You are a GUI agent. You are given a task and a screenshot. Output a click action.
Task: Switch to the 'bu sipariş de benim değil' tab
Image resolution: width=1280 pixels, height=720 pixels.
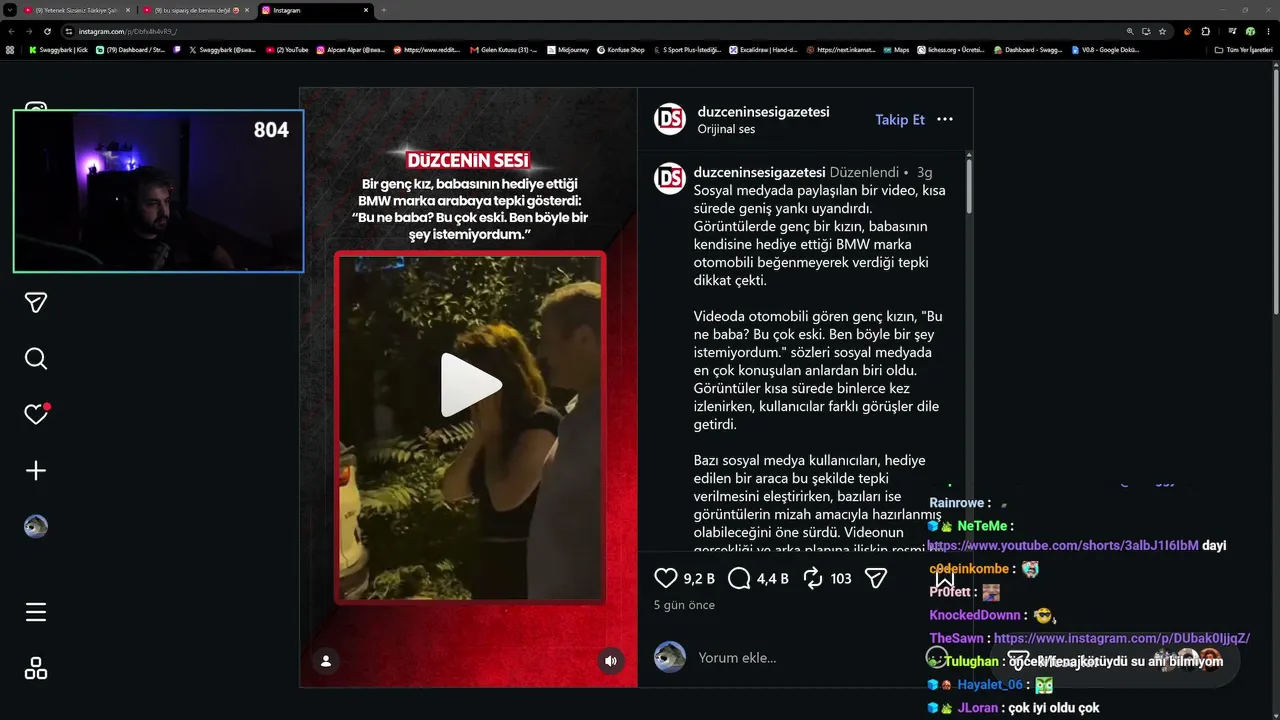pos(196,10)
